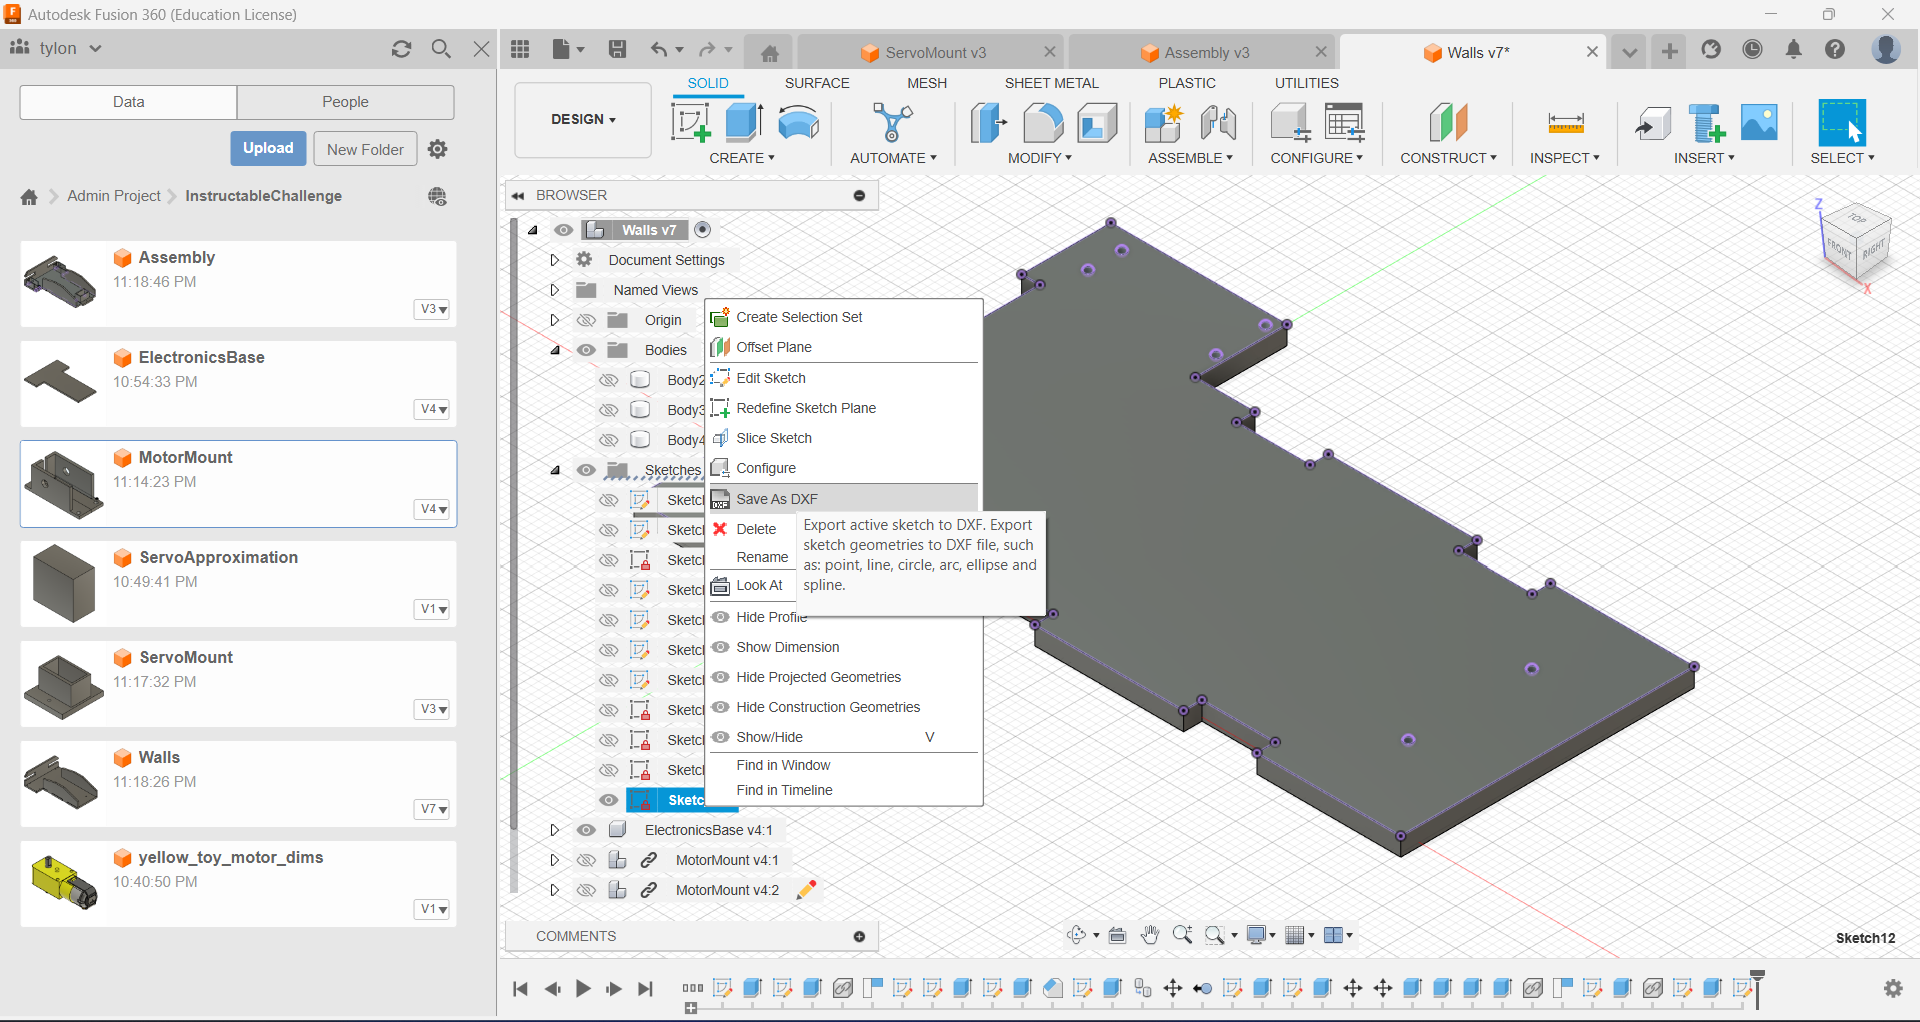Screen dimensions: 1920x1022
Task: Collapse the Bodies folder node
Action: pyautogui.click(x=555, y=350)
